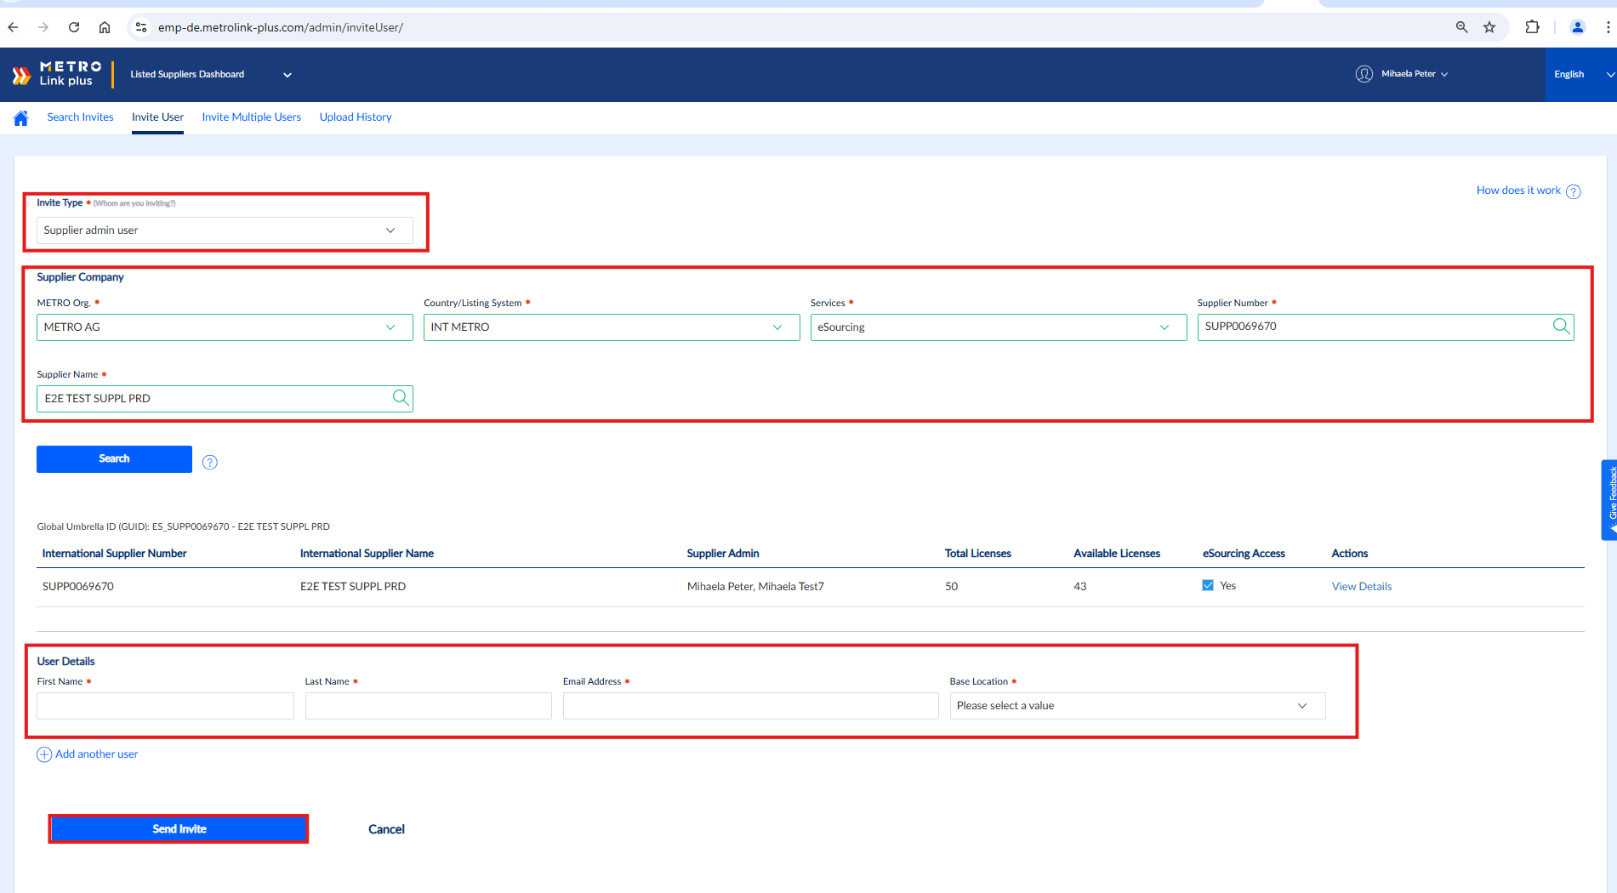Open the browser profile avatar
1617x893 pixels.
[1578, 27]
